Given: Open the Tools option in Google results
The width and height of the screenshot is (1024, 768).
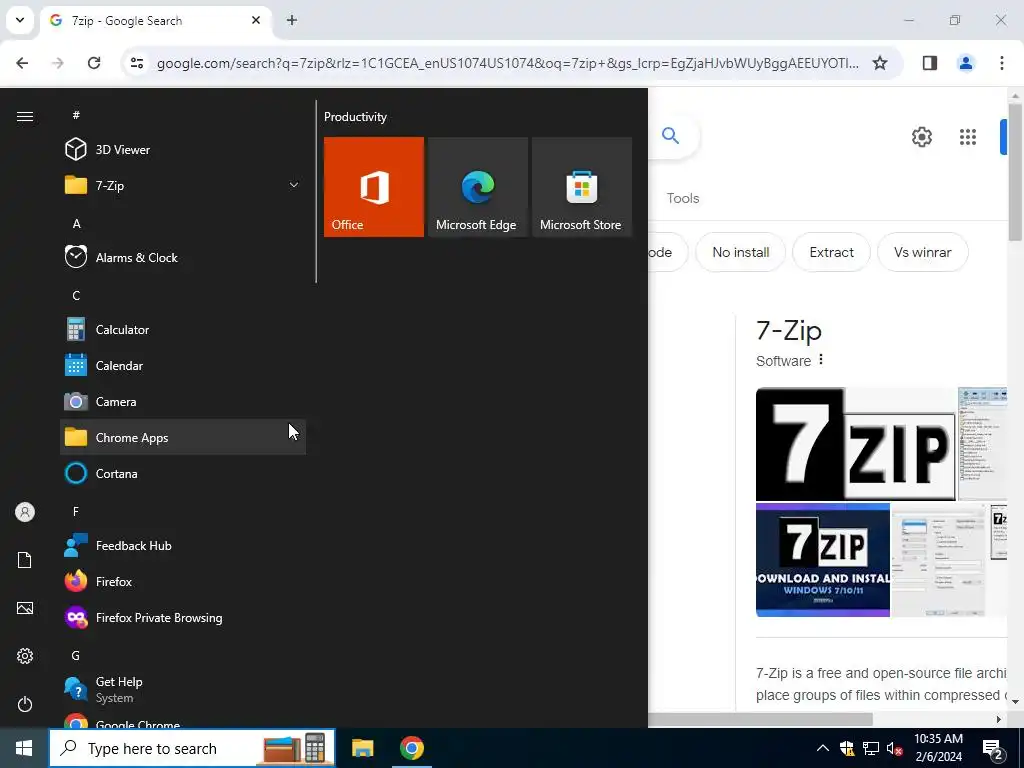Looking at the screenshot, I should (682, 198).
